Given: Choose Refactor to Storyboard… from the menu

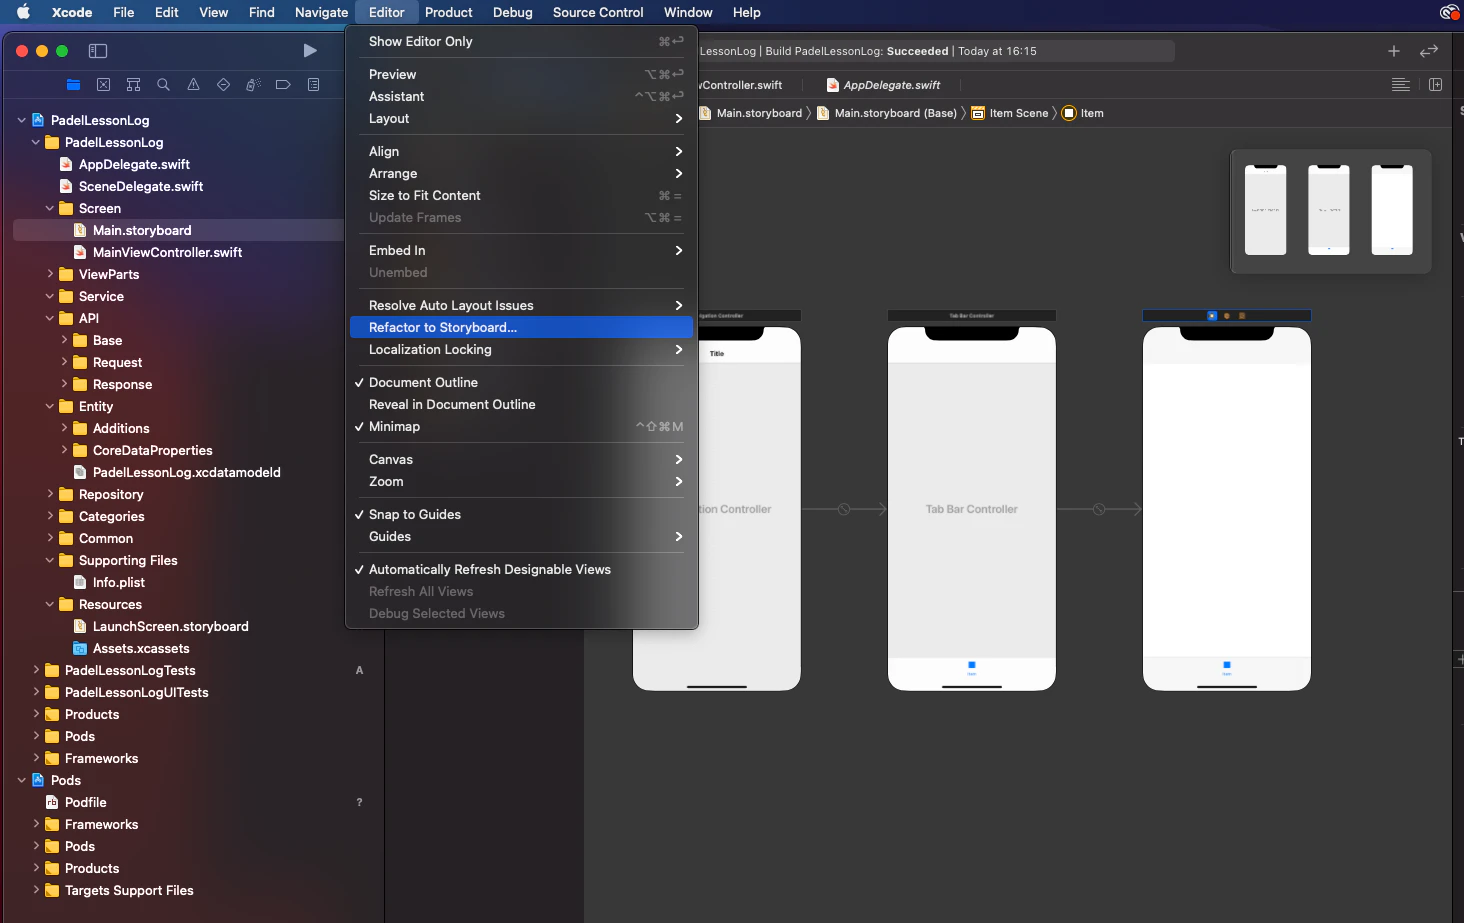Looking at the screenshot, I should [442, 328].
